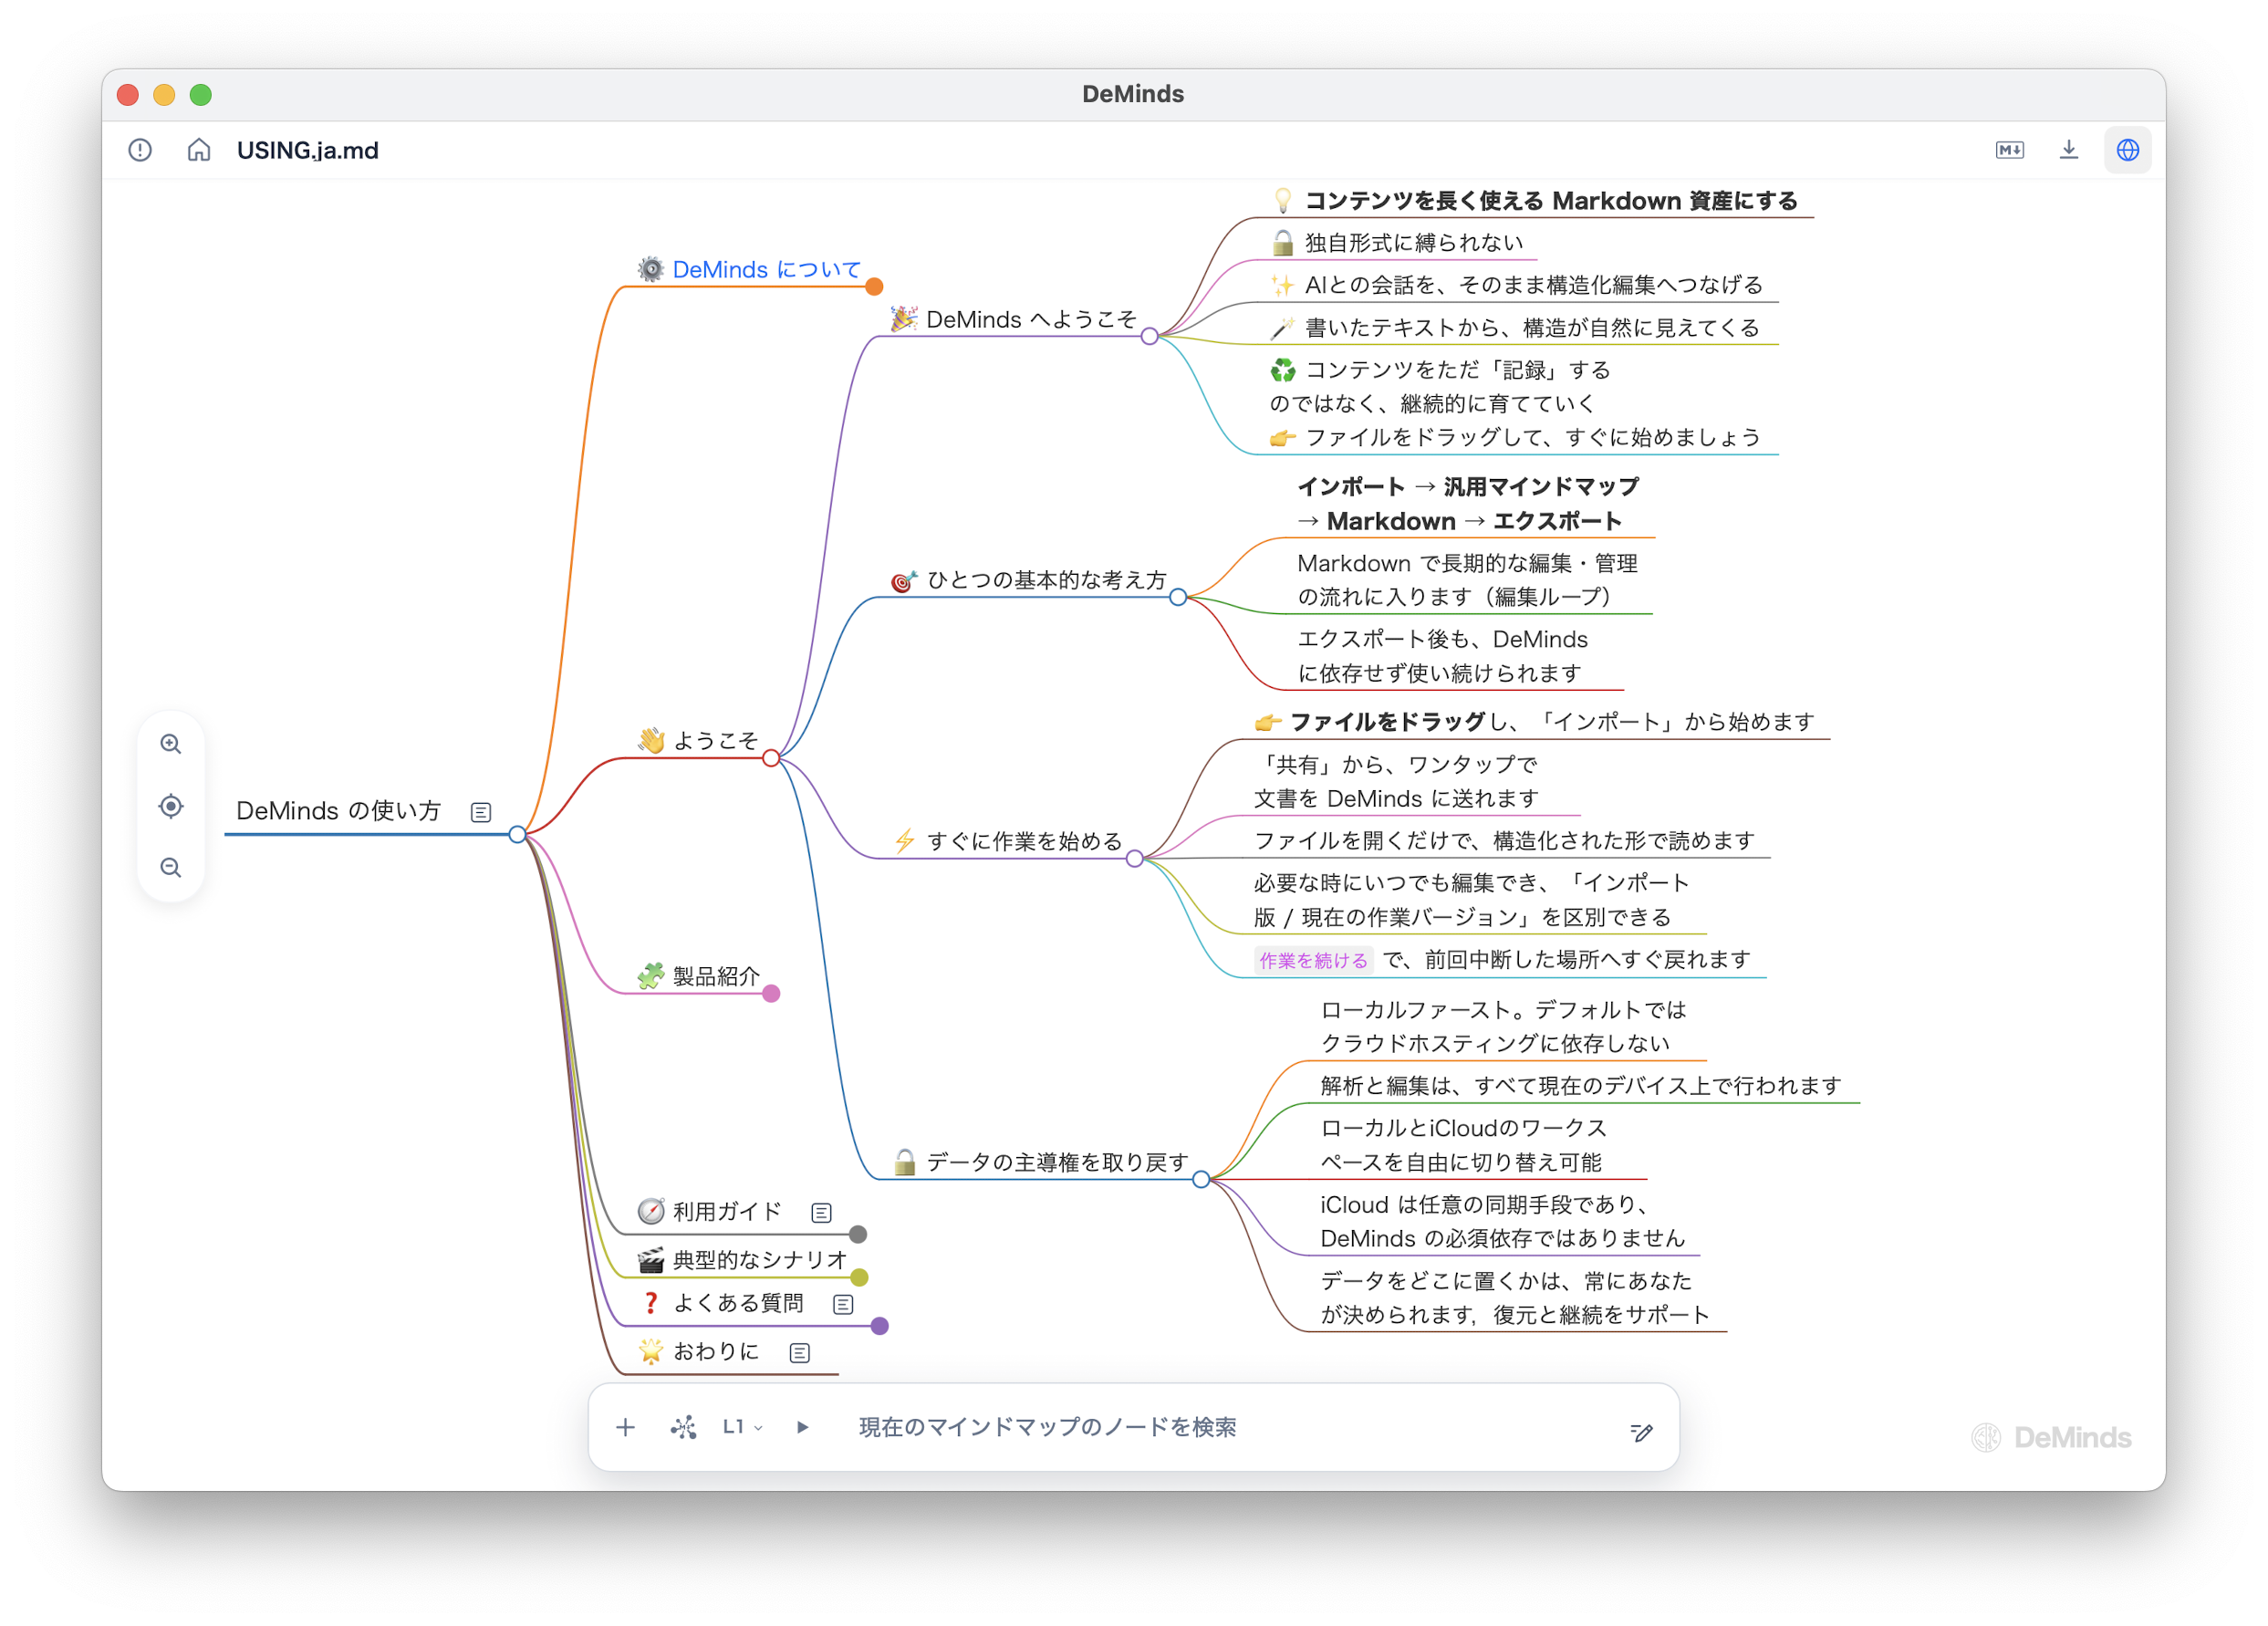
Task: Select the おわりに node
Action: point(698,1352)
